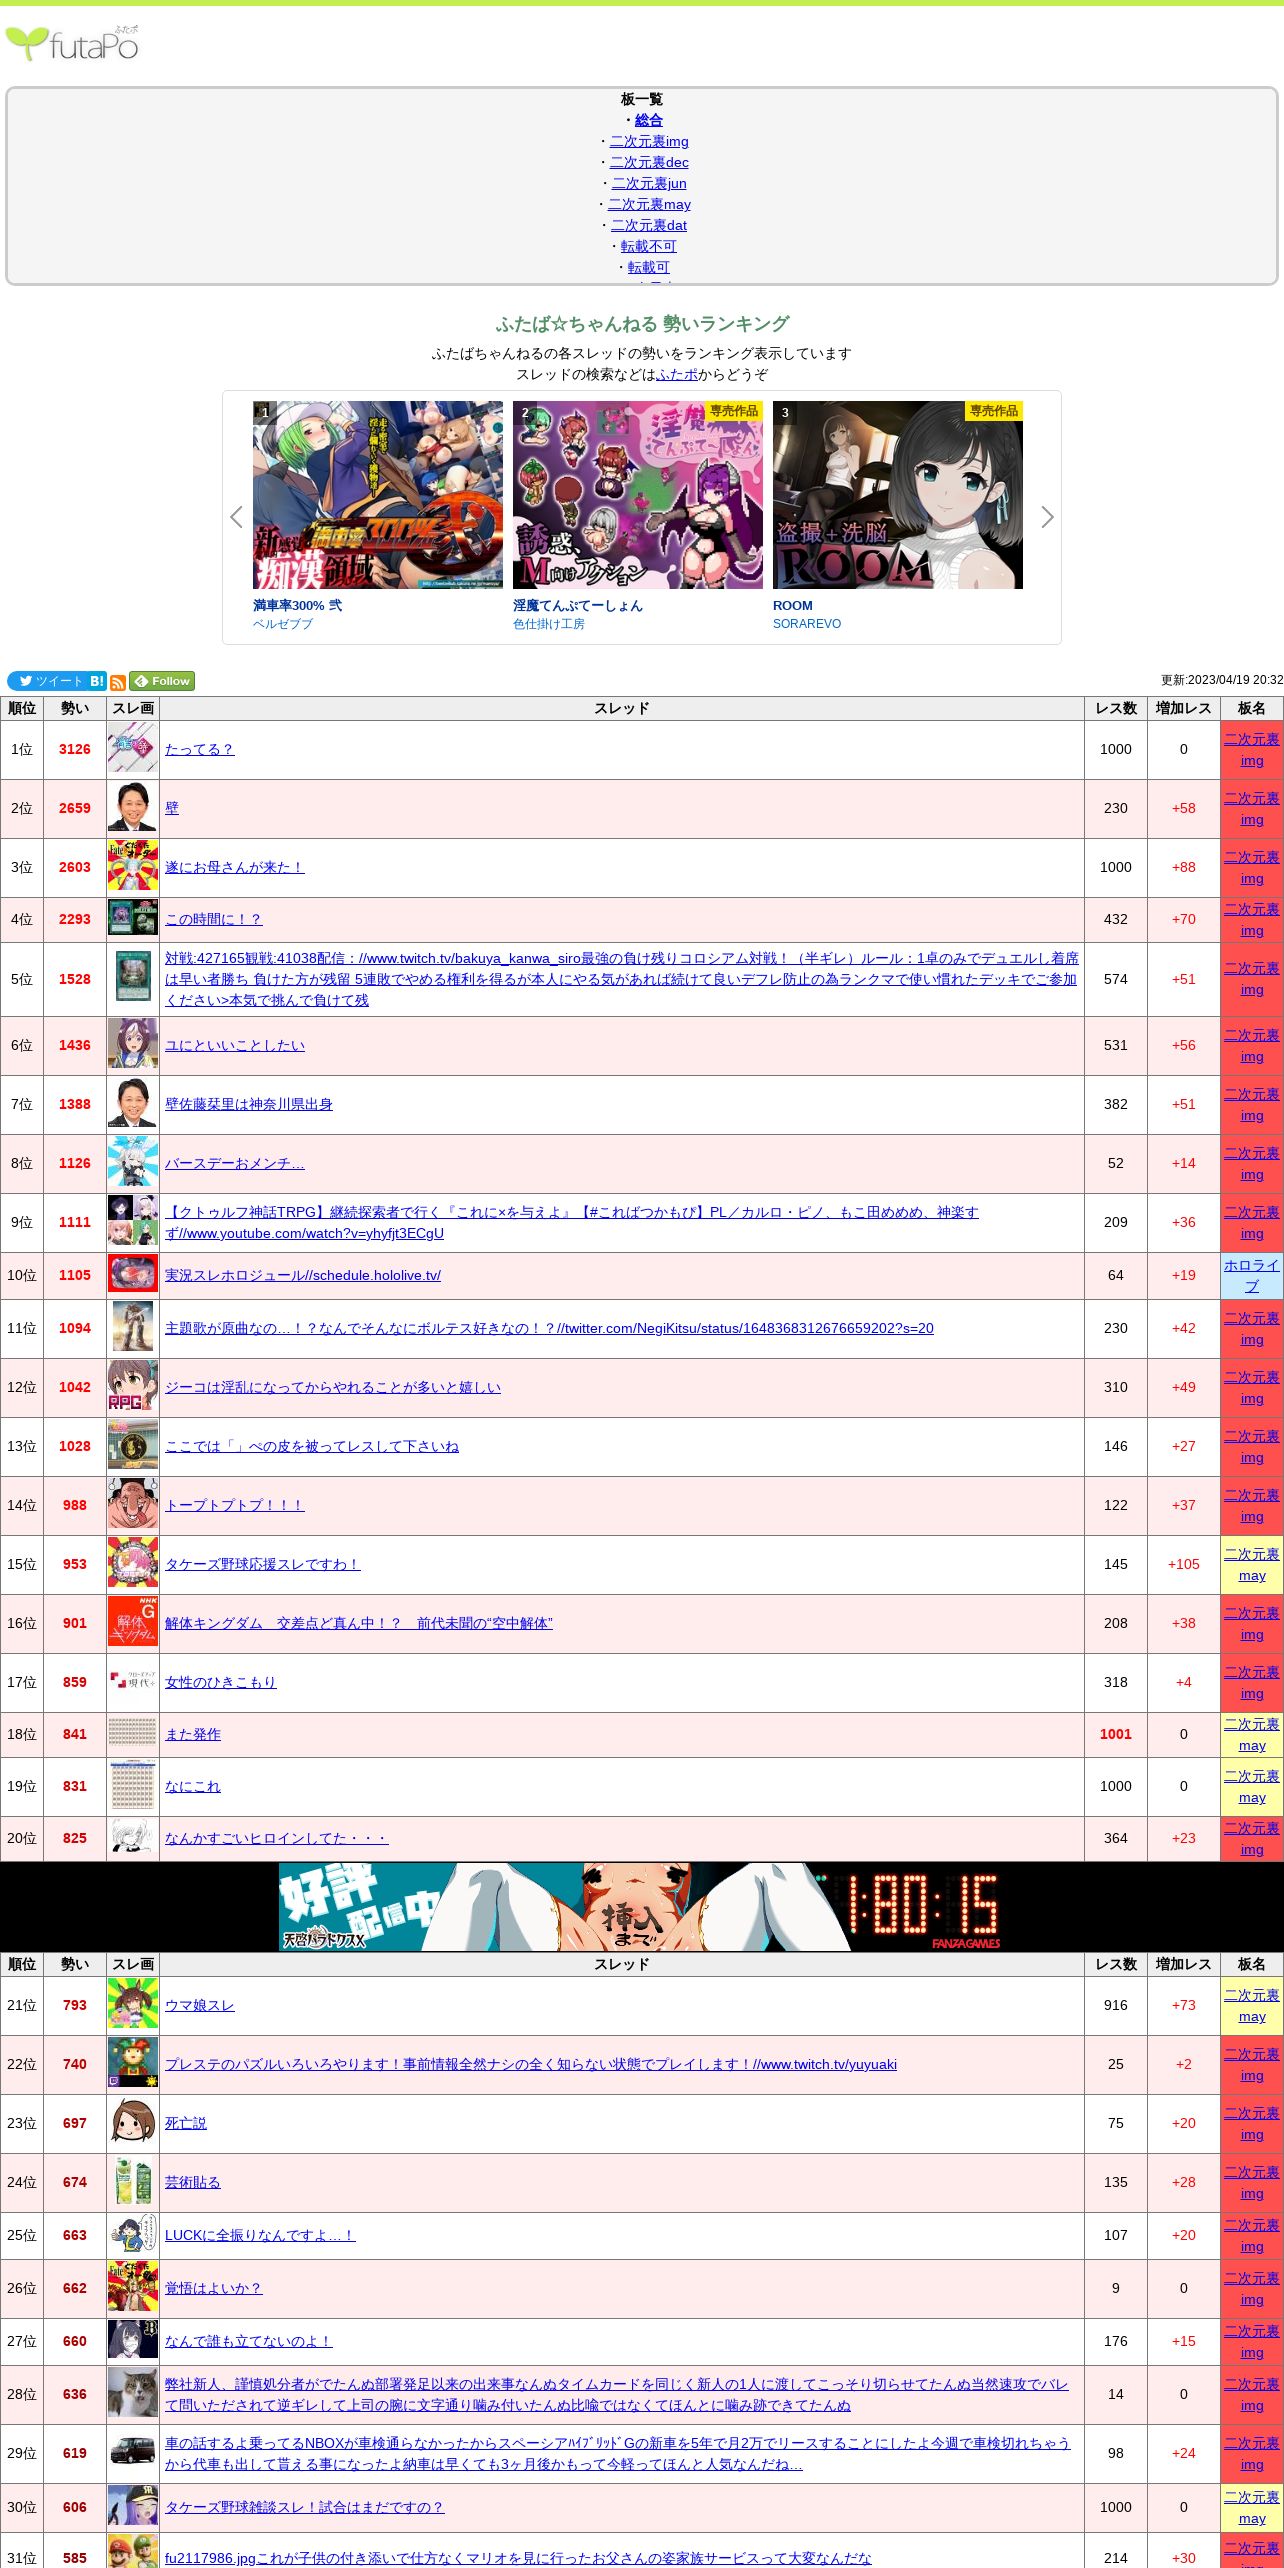Open thread タケーズ野球雑談スレ
This screenshot has width=1284, height=2568.
(304, 2507)
